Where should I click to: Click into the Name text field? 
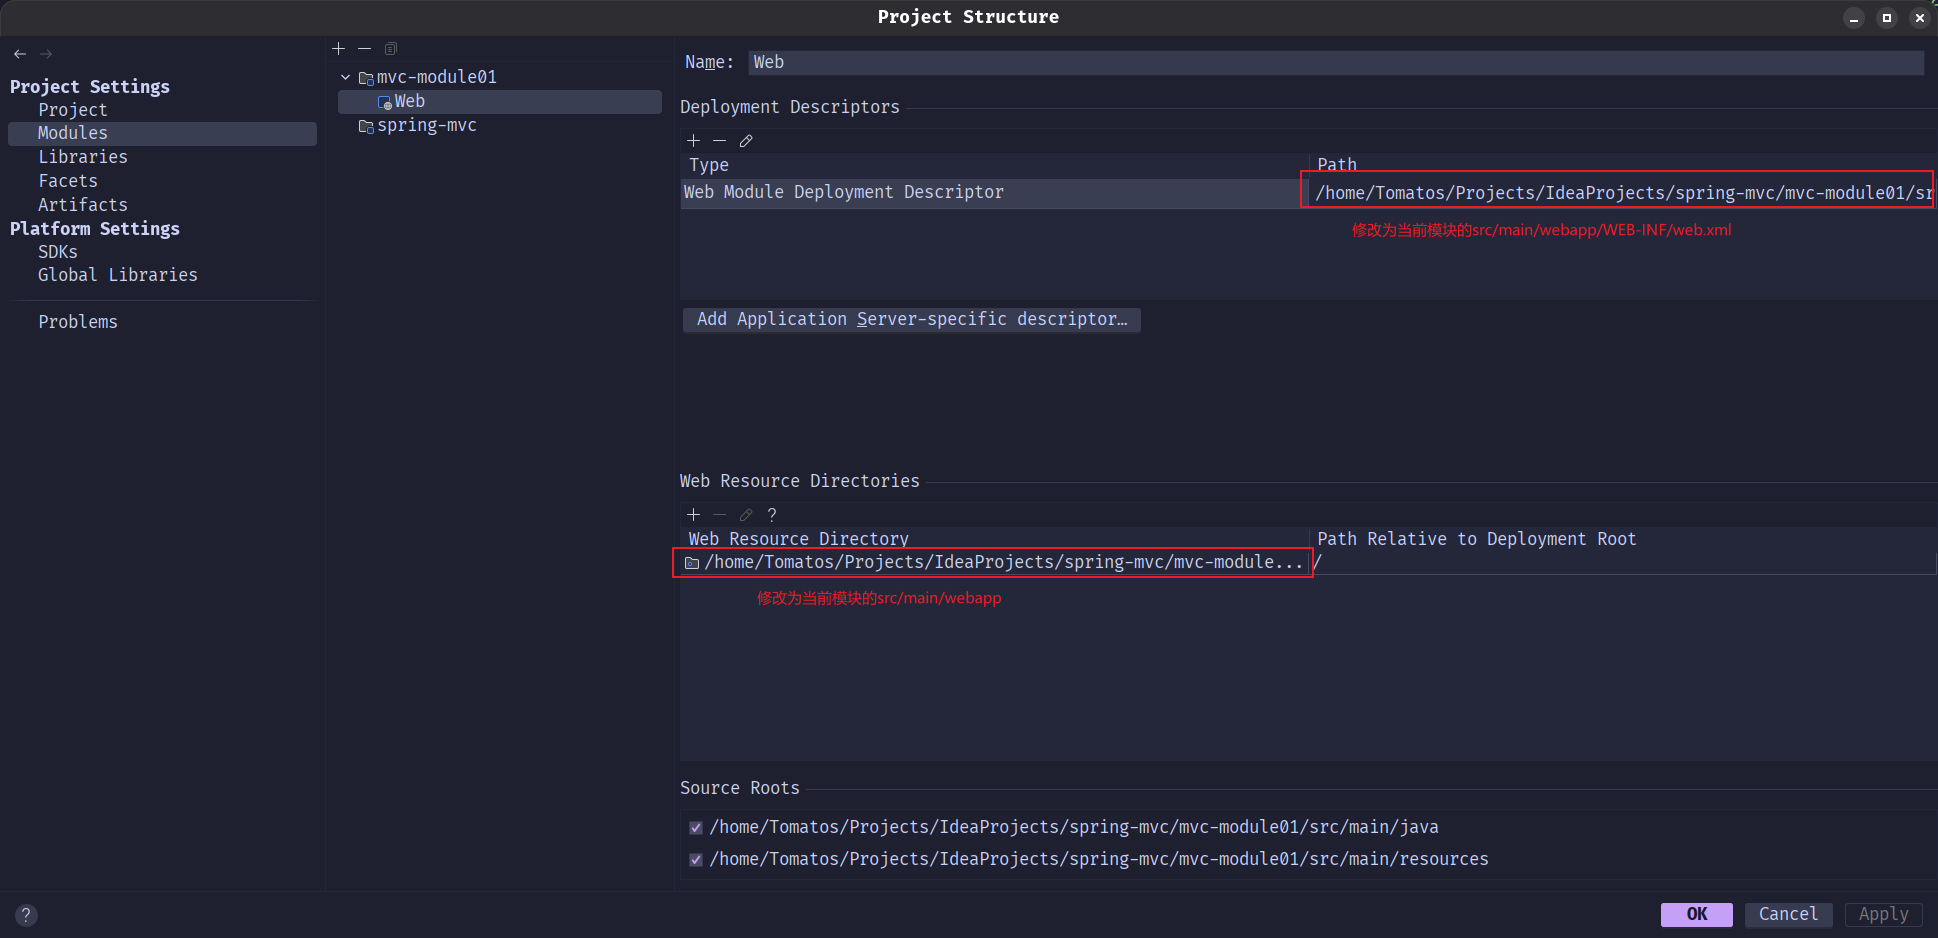(1335, 62)
